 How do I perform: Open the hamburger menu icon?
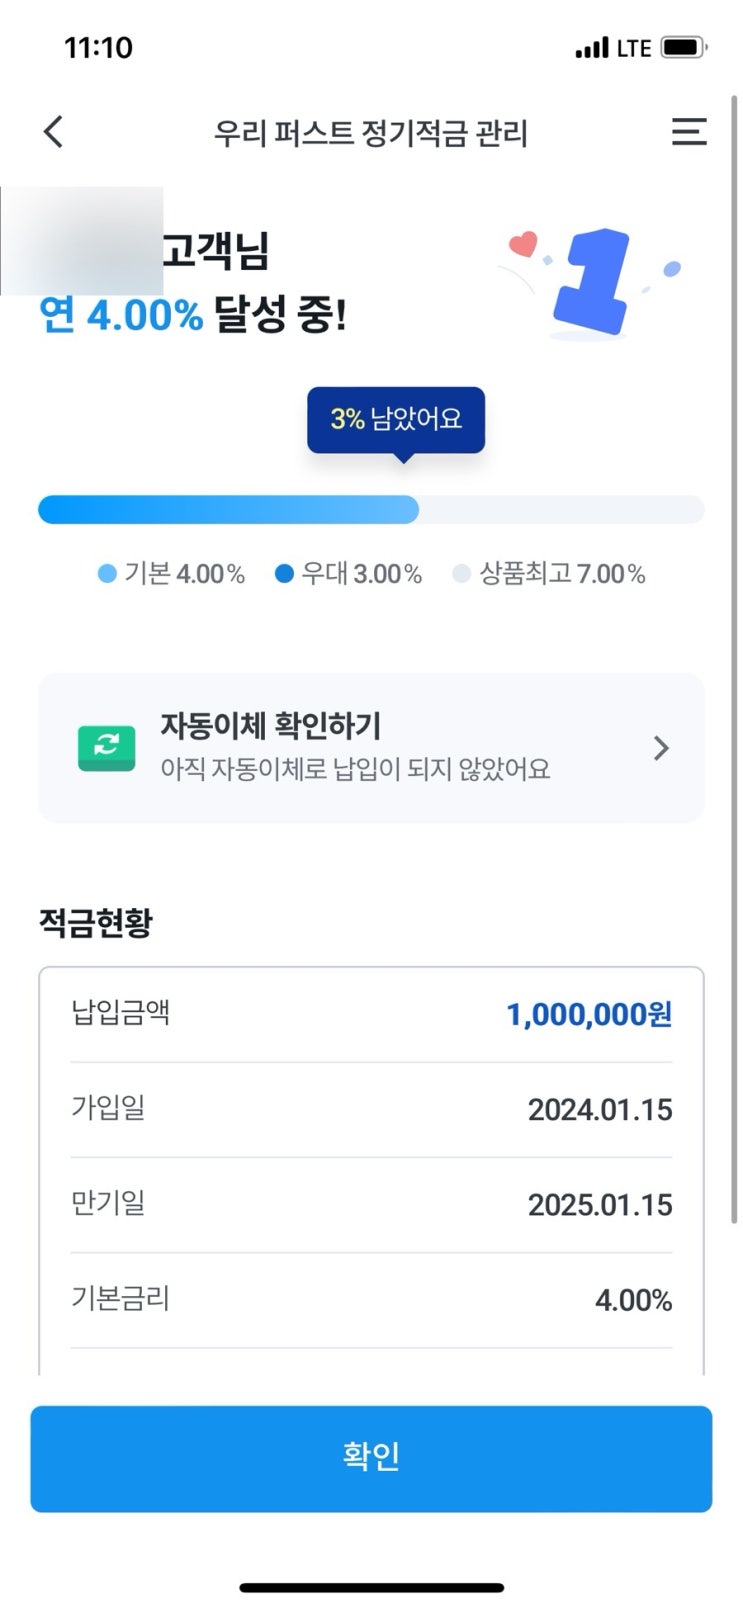688,132
